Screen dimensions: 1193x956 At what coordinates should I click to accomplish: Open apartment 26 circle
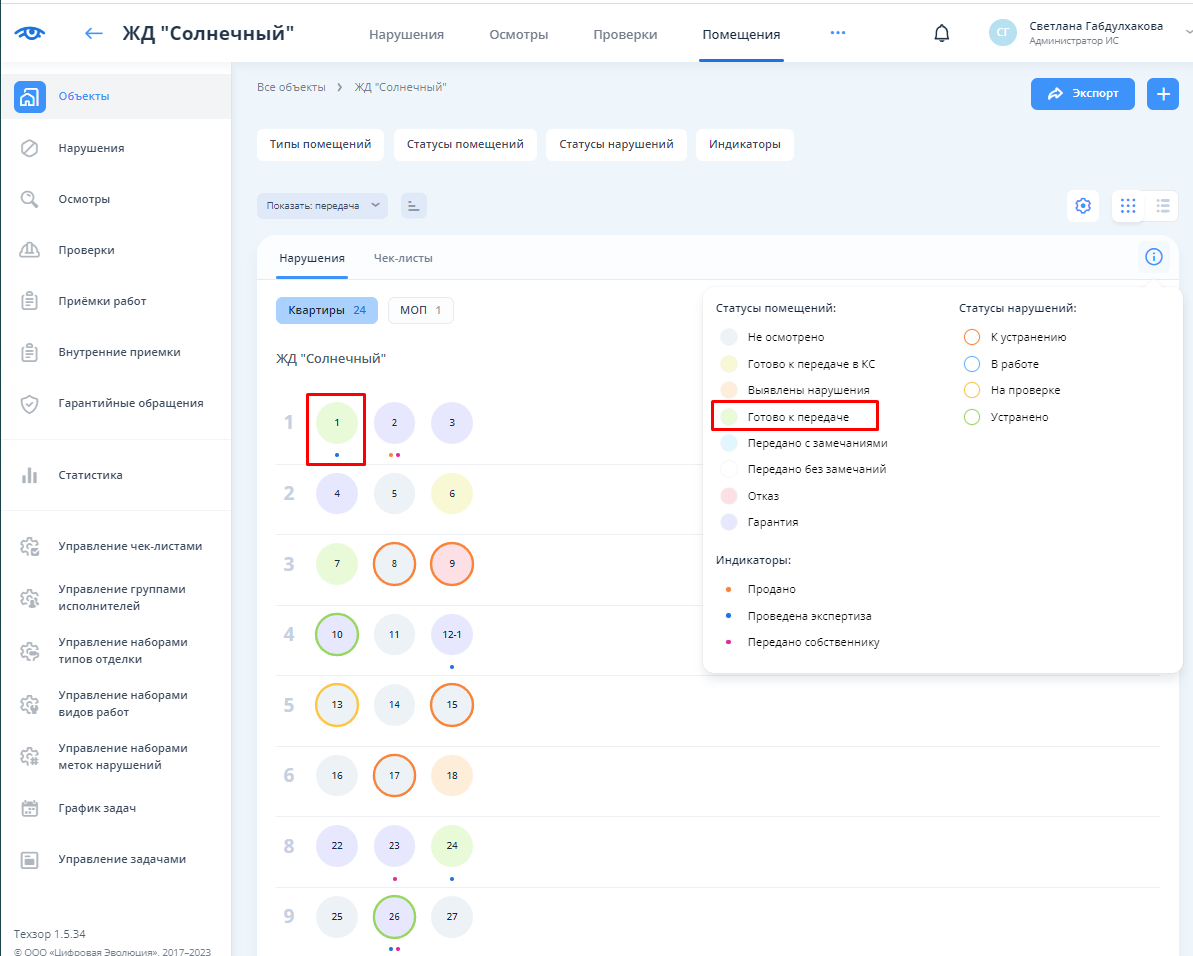coord(394,917)
